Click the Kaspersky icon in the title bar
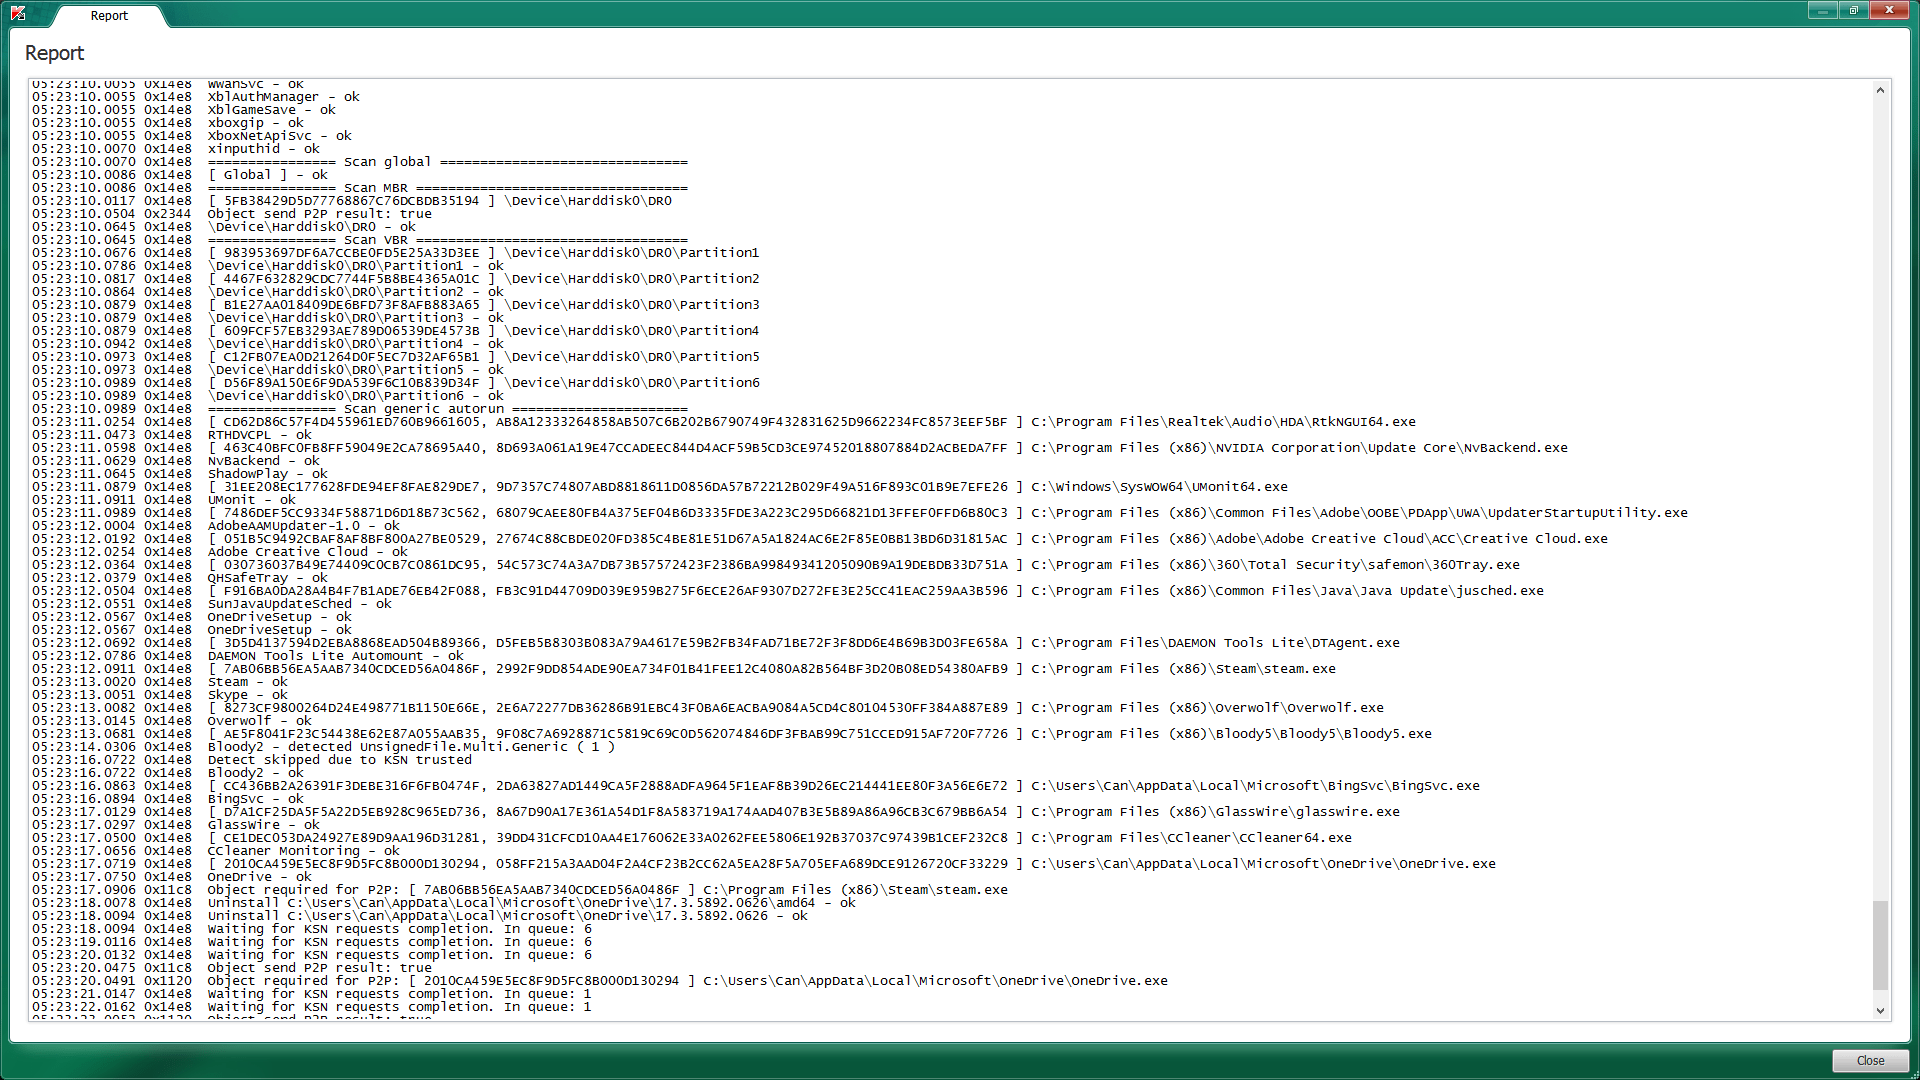1920x1080 pixels. [x=18, y=13]
